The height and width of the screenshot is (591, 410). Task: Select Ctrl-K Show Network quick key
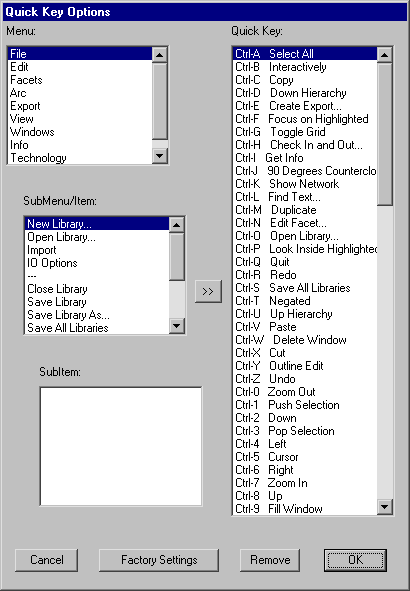point(305,184)
